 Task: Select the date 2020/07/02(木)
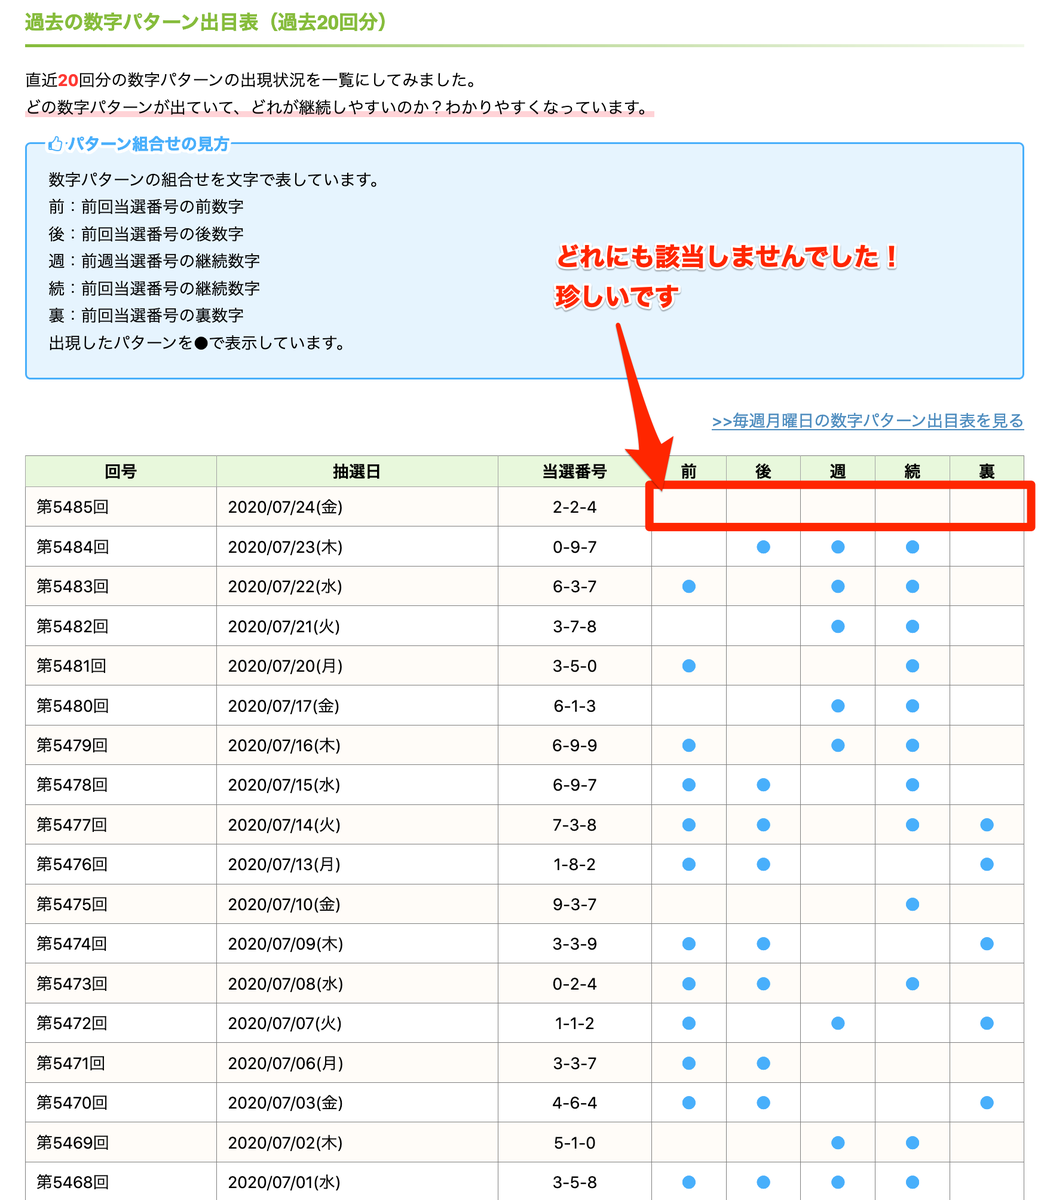click(286, 1142)
